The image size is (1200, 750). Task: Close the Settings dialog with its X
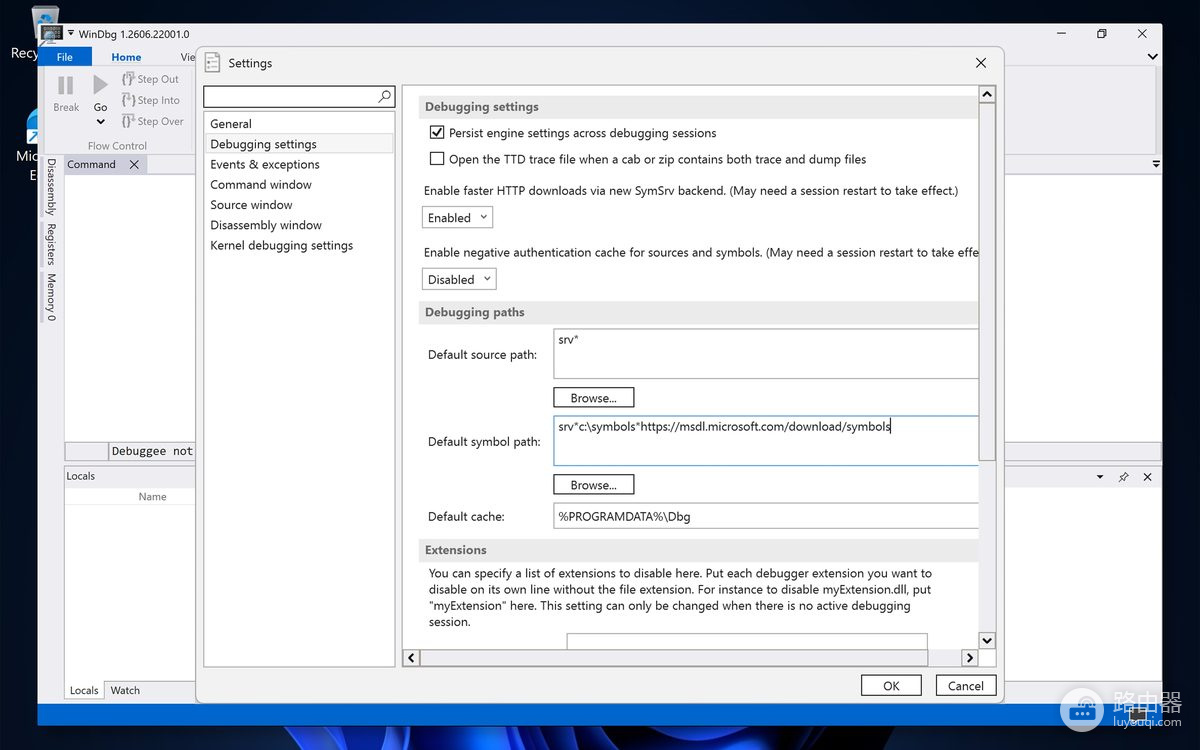[980, 63]
